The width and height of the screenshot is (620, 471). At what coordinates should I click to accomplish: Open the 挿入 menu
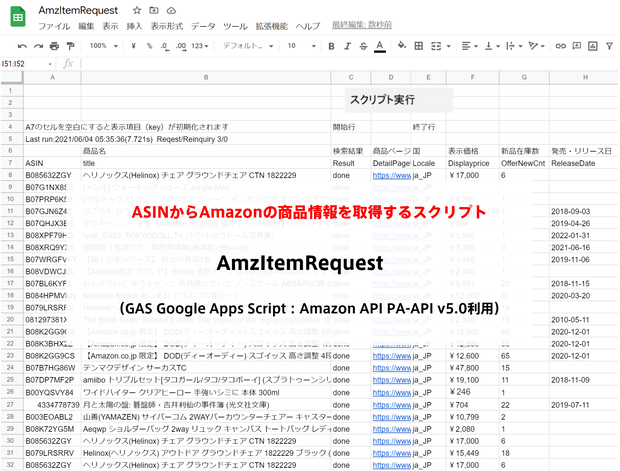click(134, 26)
